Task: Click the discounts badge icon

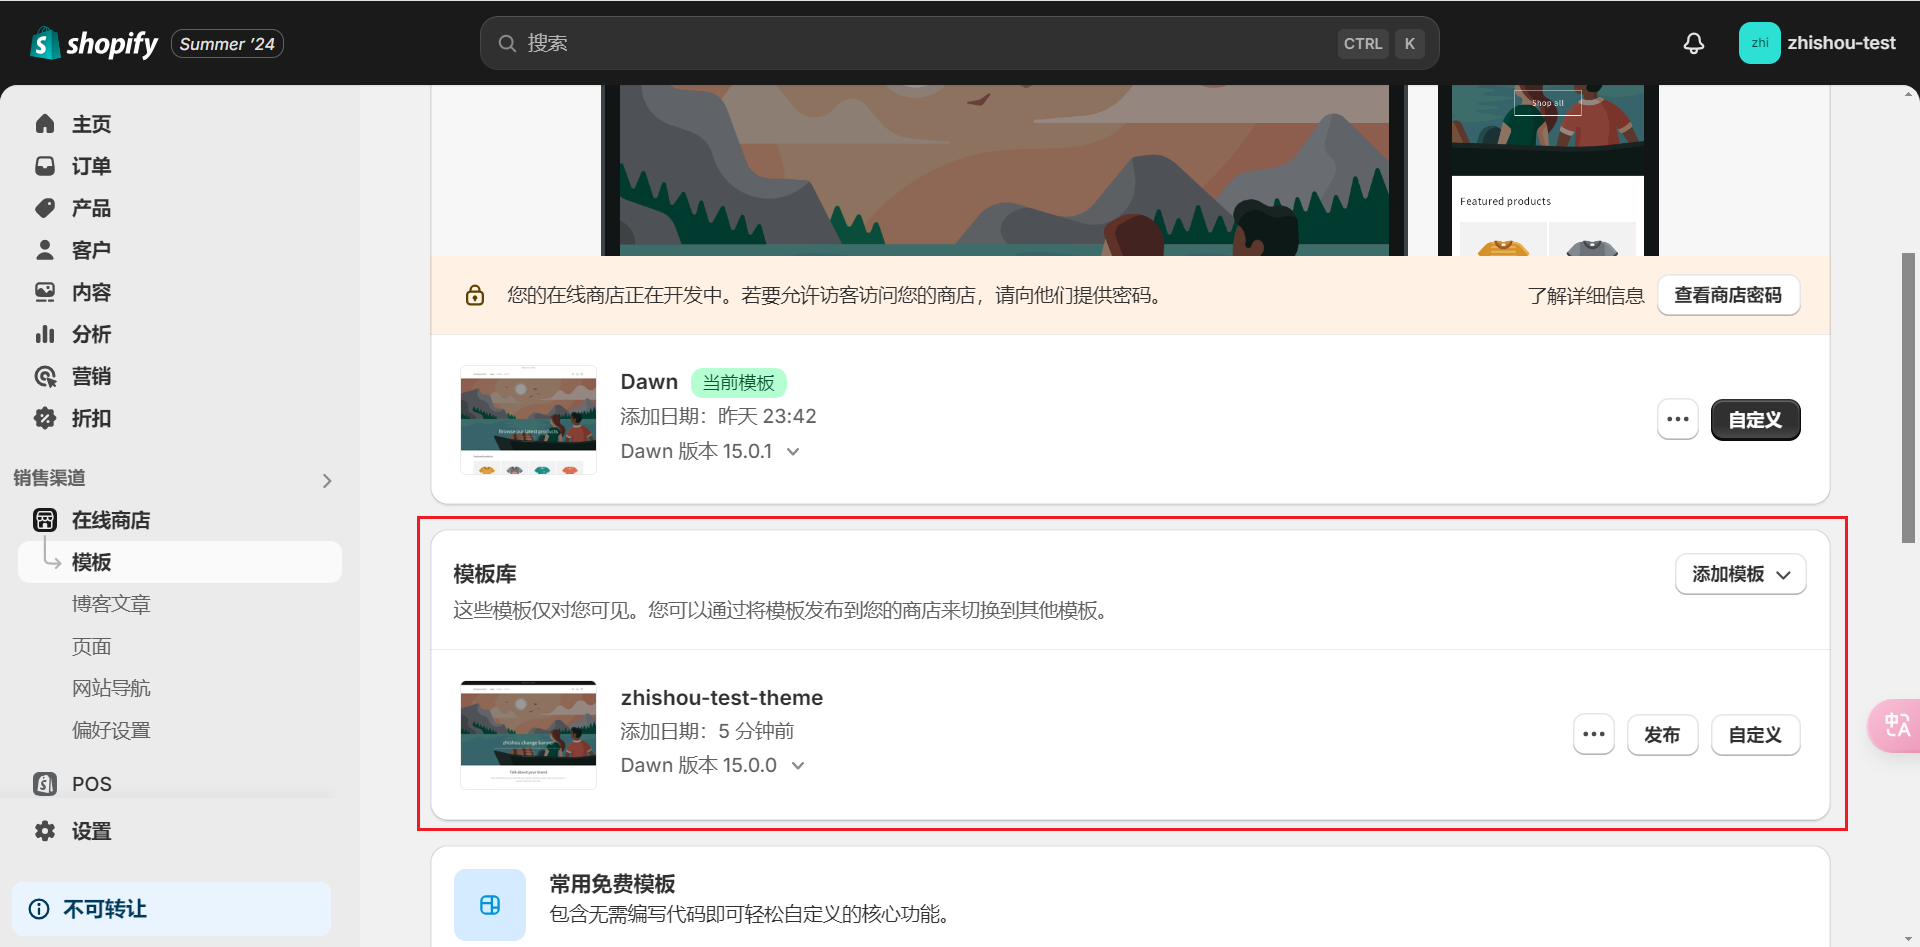Action: coord(45,418)
